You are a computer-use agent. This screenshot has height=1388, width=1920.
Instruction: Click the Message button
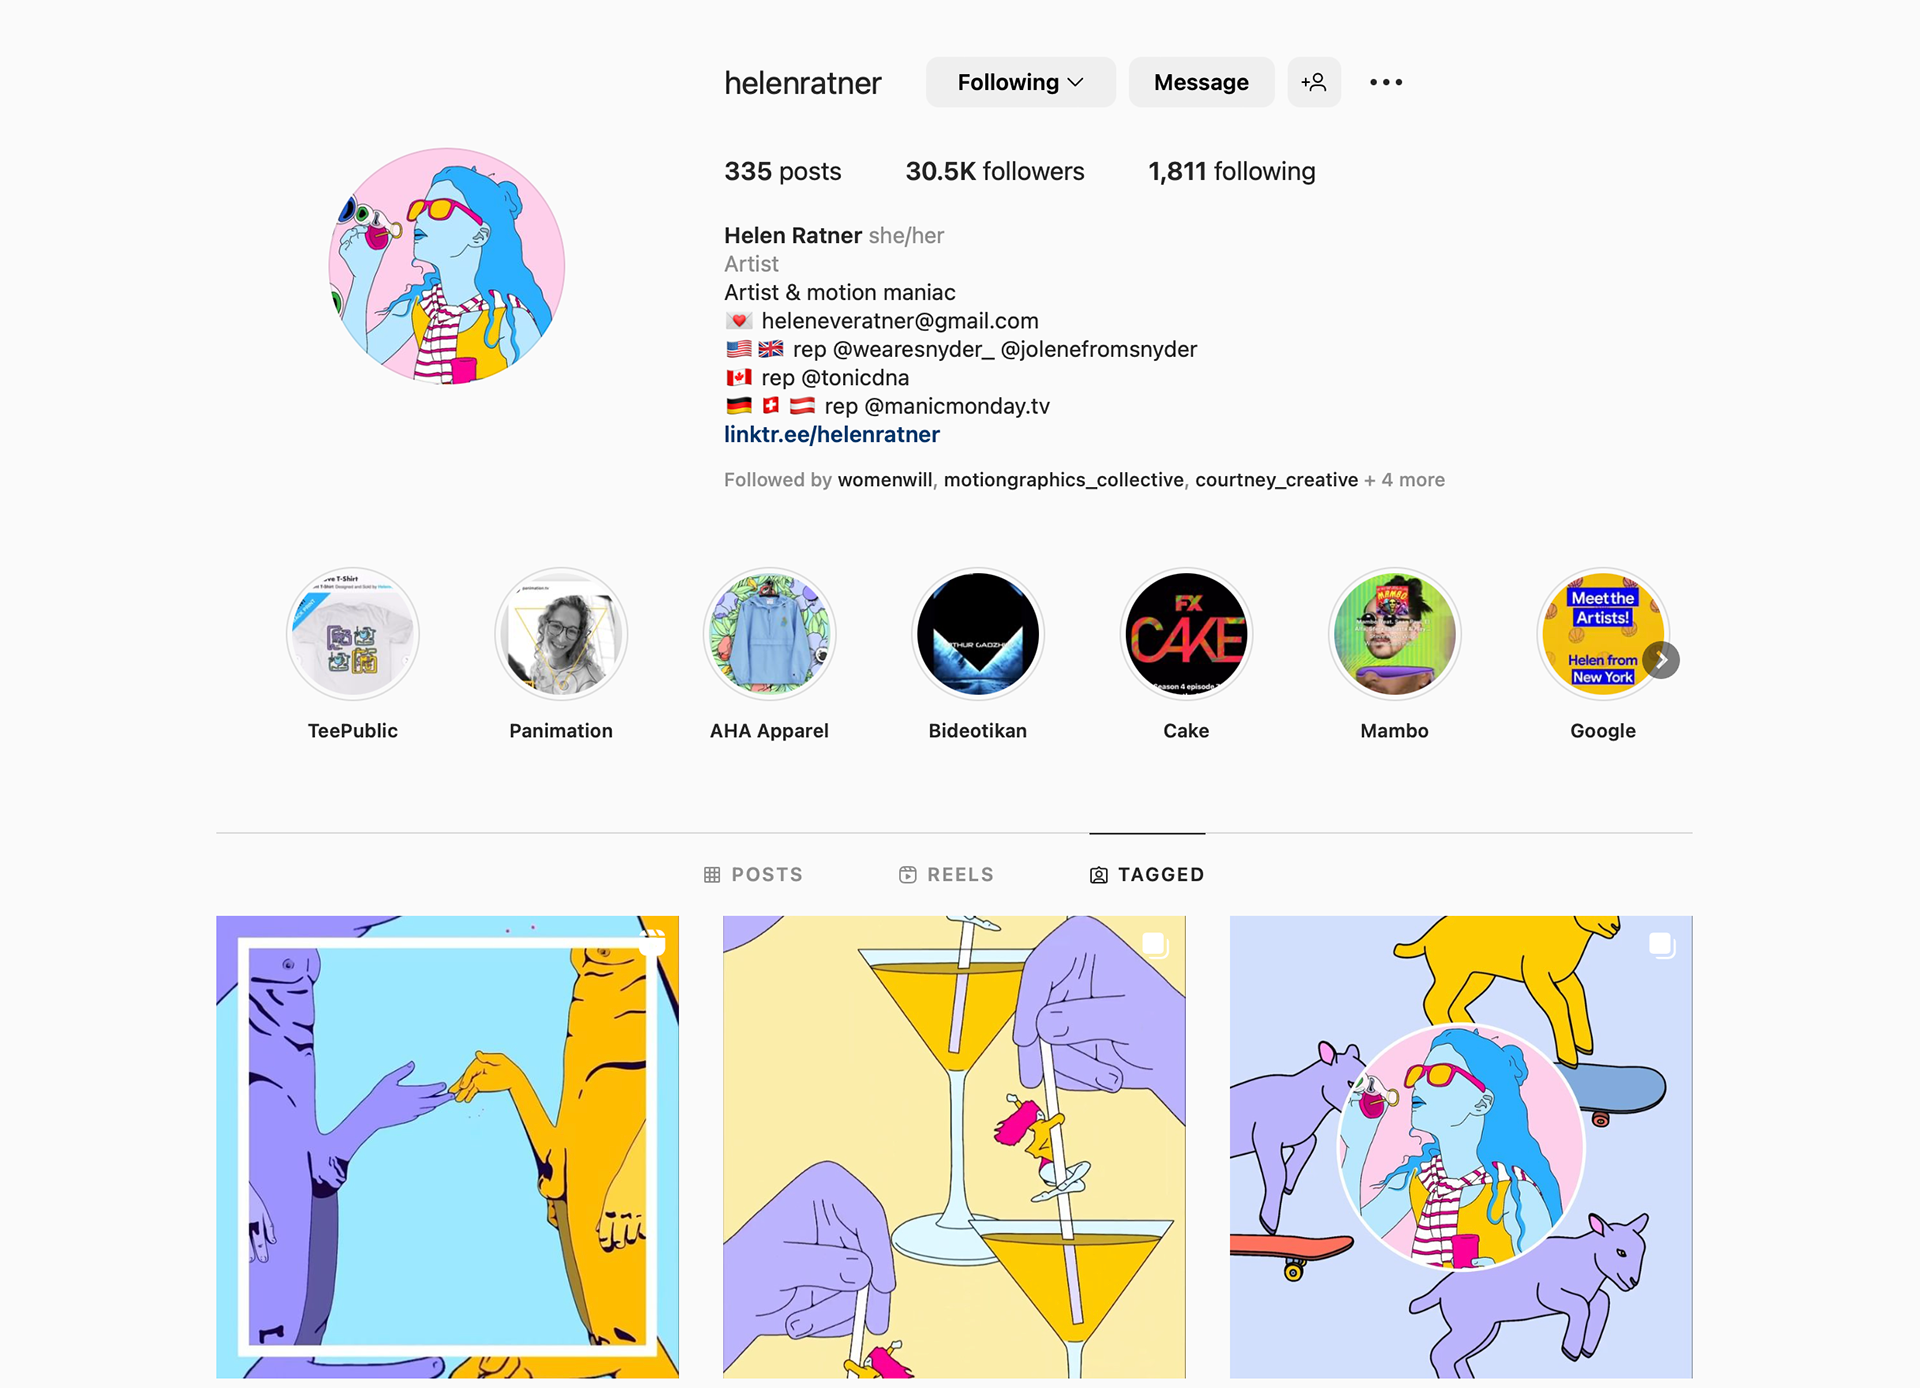pyautogui.click(x=1201, y=82)
